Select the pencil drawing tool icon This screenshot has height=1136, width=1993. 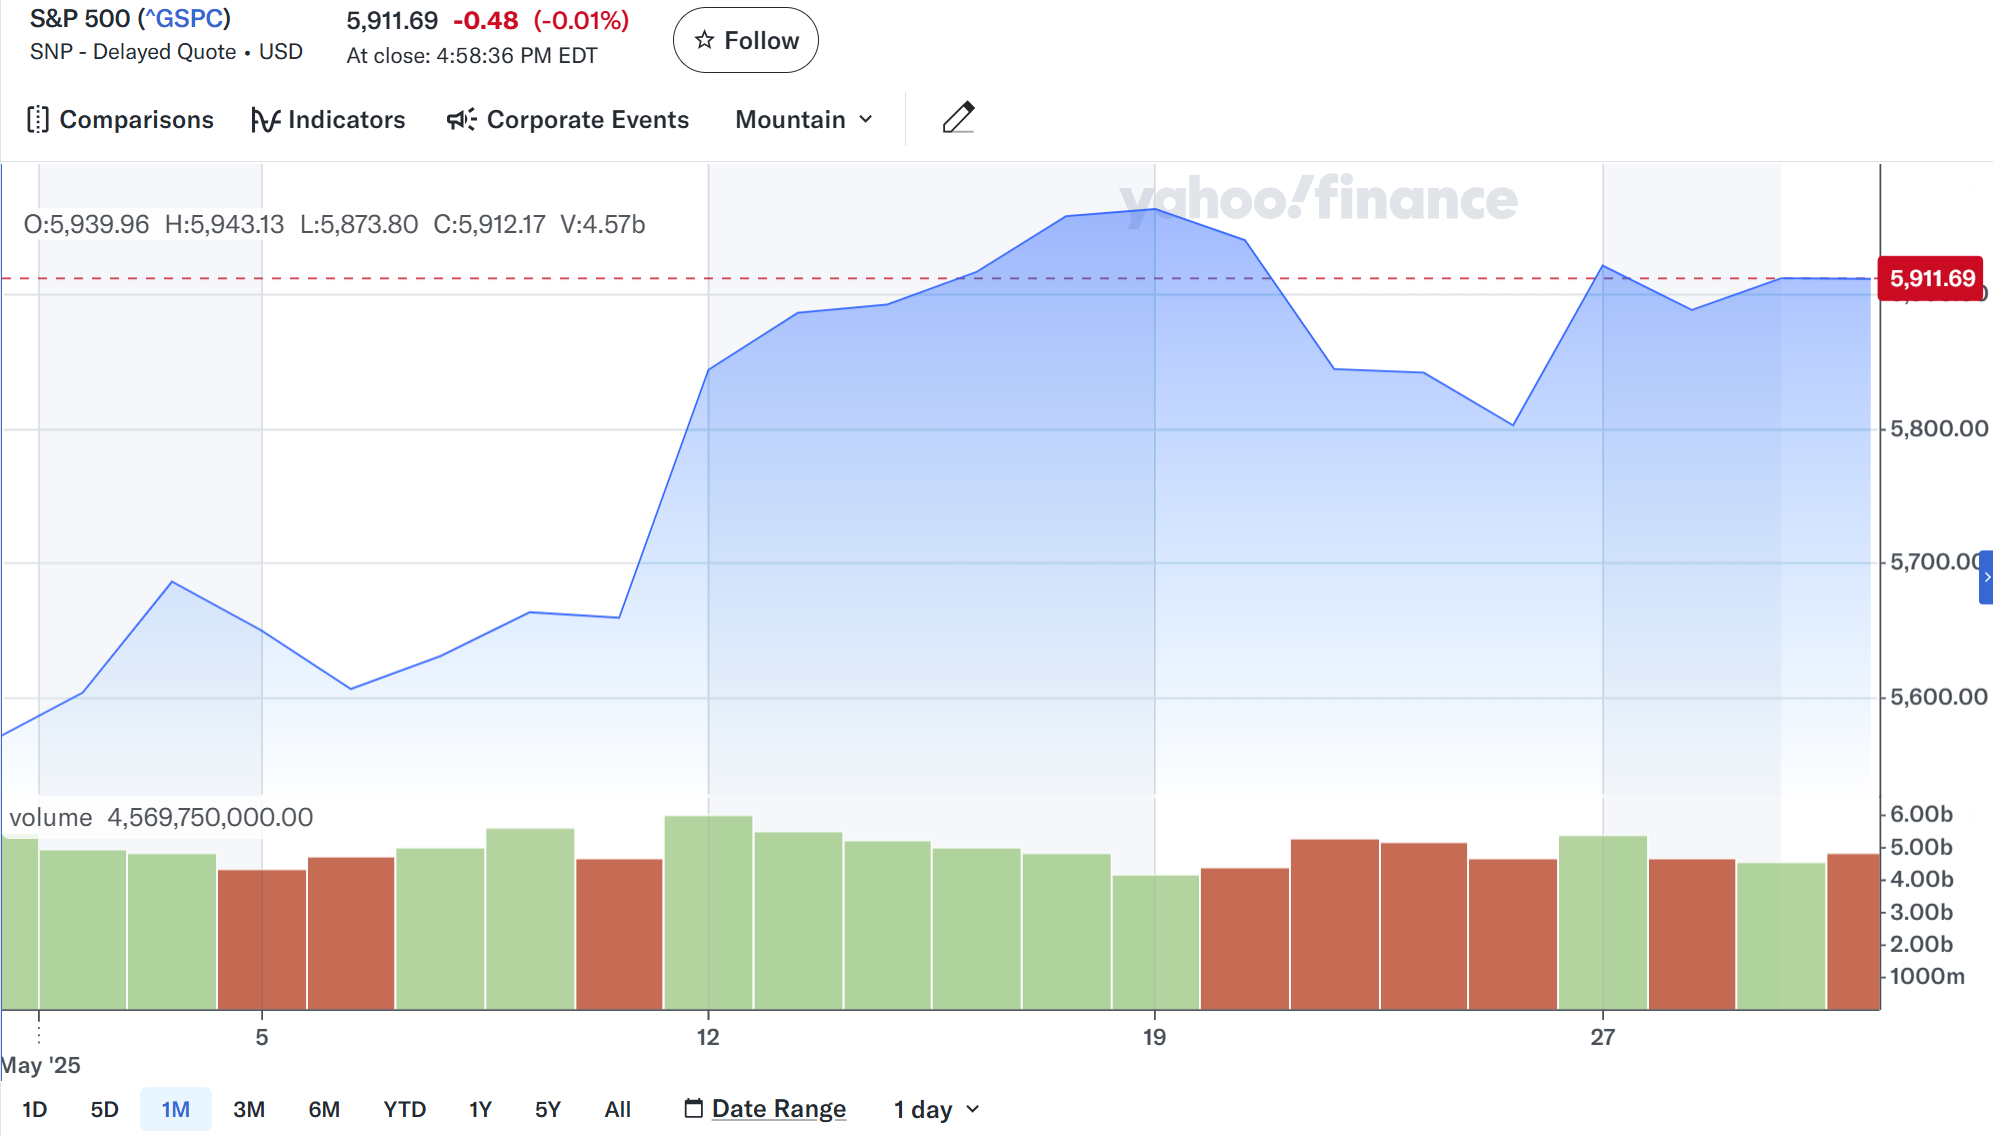tap(958, 118)
